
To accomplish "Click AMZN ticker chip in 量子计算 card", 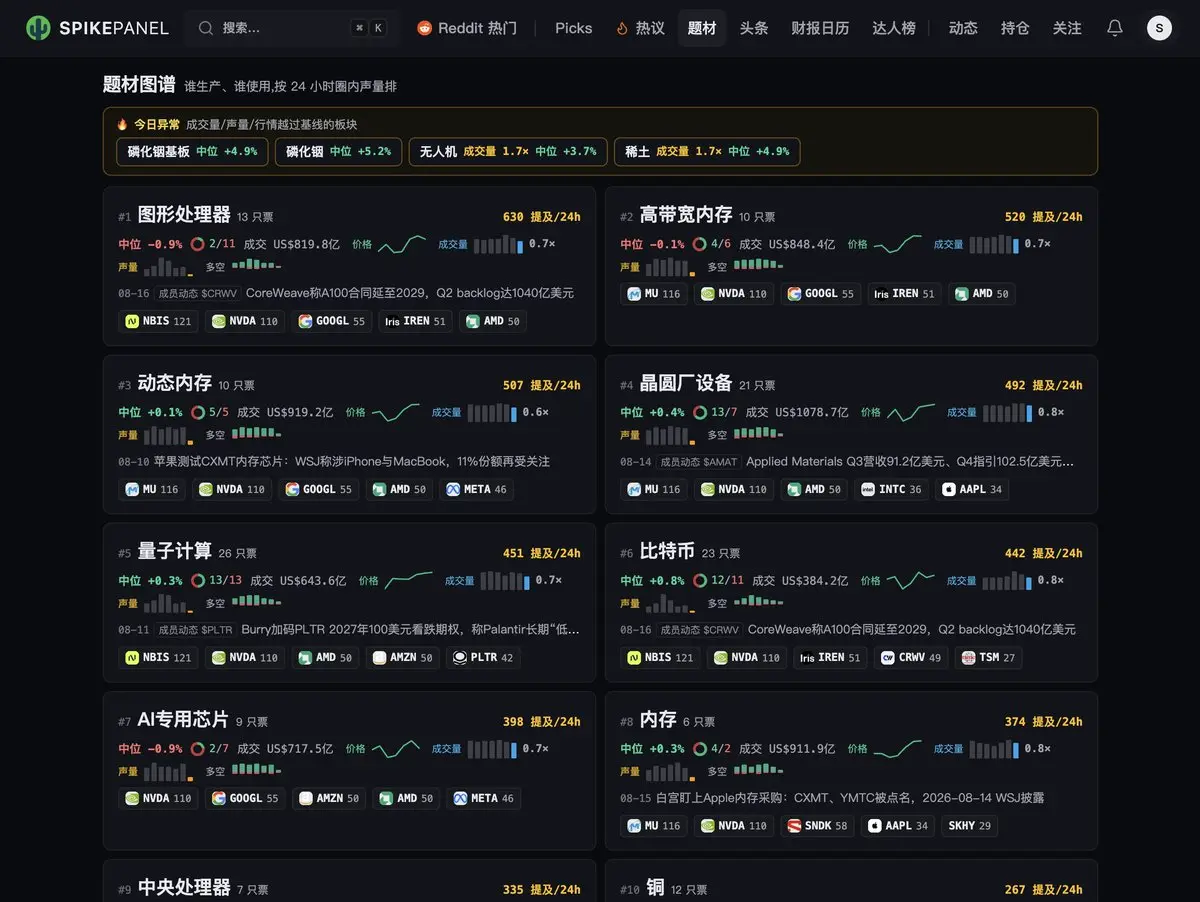I will click(403, 657).
